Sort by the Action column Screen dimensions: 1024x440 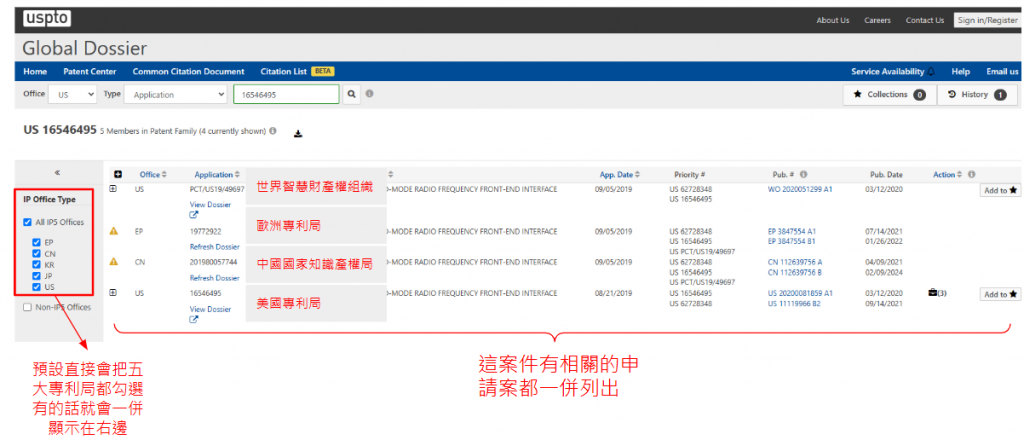948,174
